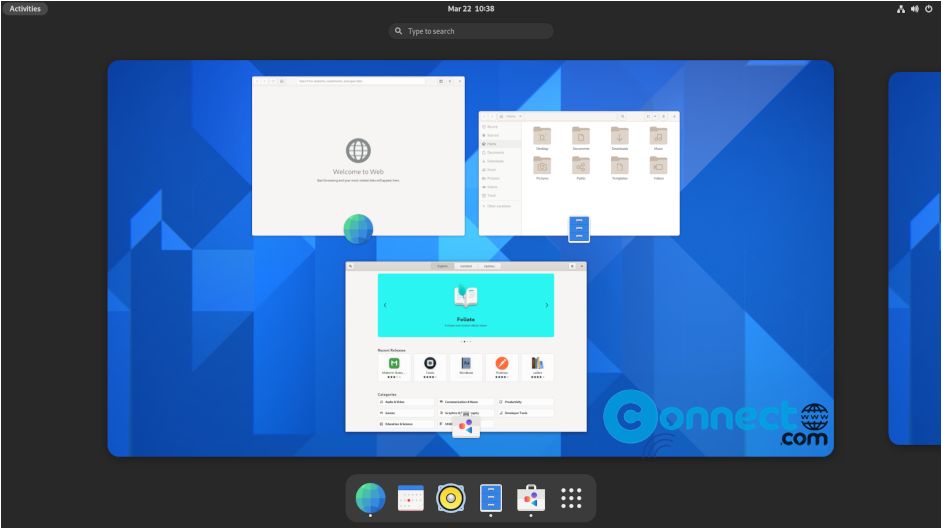The height and width of the screenshot is (528, 943).
Task: Open Rhythmbox speaker icon in dock
Action: pos(451,497)
